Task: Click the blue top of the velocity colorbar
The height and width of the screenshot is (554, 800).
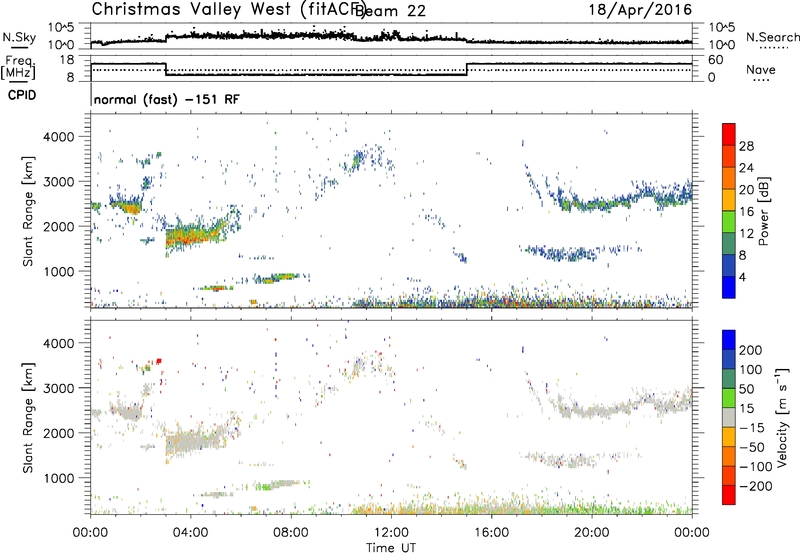Action: [x=729, y=340]
